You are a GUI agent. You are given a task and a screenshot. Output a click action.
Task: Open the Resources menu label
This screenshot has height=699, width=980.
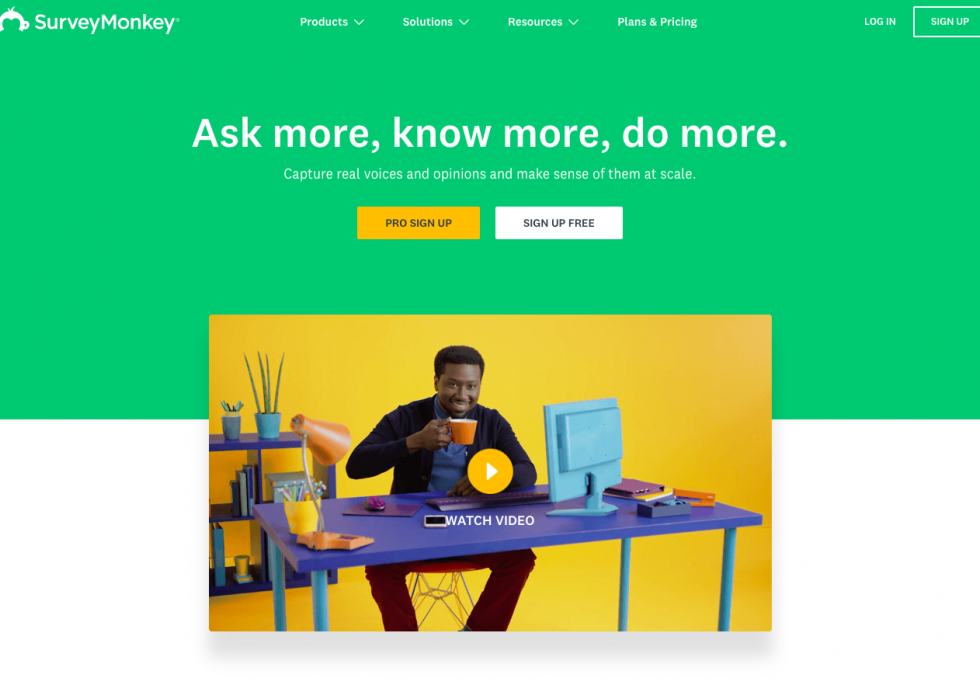coord(535,22)
